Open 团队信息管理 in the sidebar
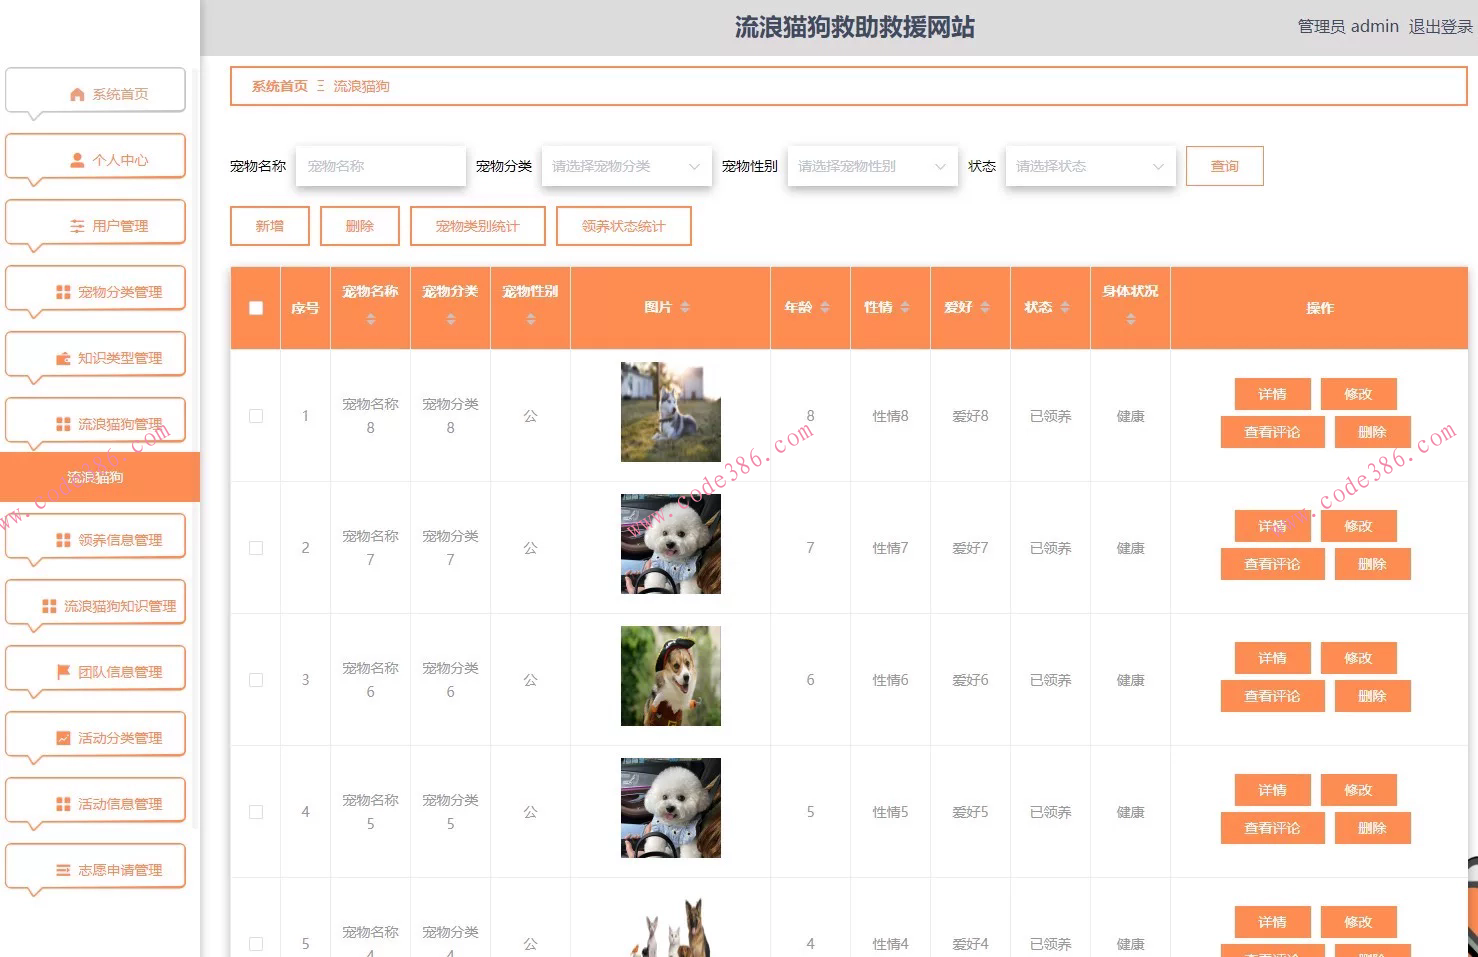1478x957 pixels. pyautogui.click(x=96, y=672)
